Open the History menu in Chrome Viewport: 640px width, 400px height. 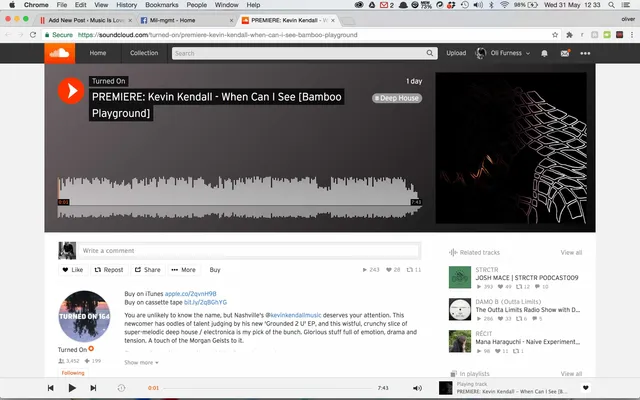coord(126,5)
